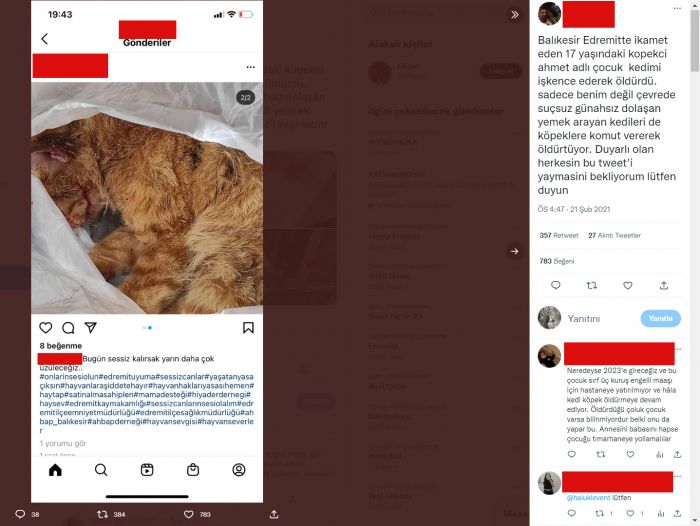This screenshot has width=700, height=526.
Task: Click the retweet icon under main tweet
Action: coord(592,285)
